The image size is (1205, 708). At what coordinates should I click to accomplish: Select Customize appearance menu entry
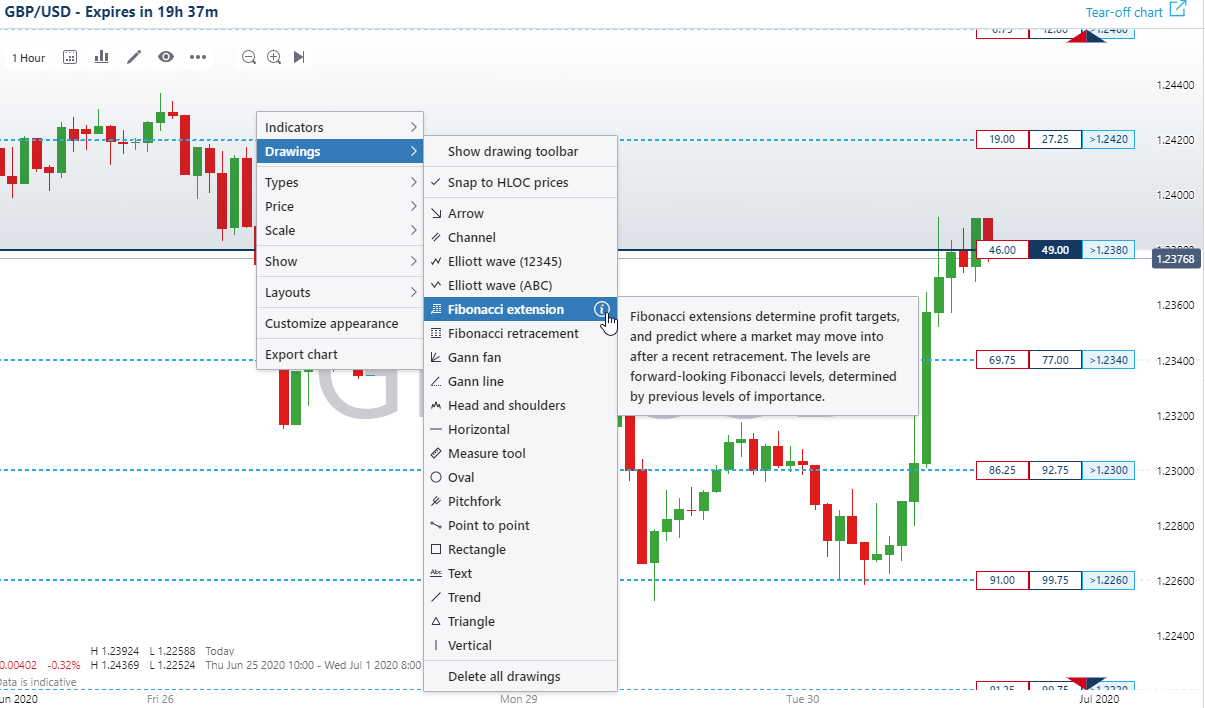tap(340, 323)
